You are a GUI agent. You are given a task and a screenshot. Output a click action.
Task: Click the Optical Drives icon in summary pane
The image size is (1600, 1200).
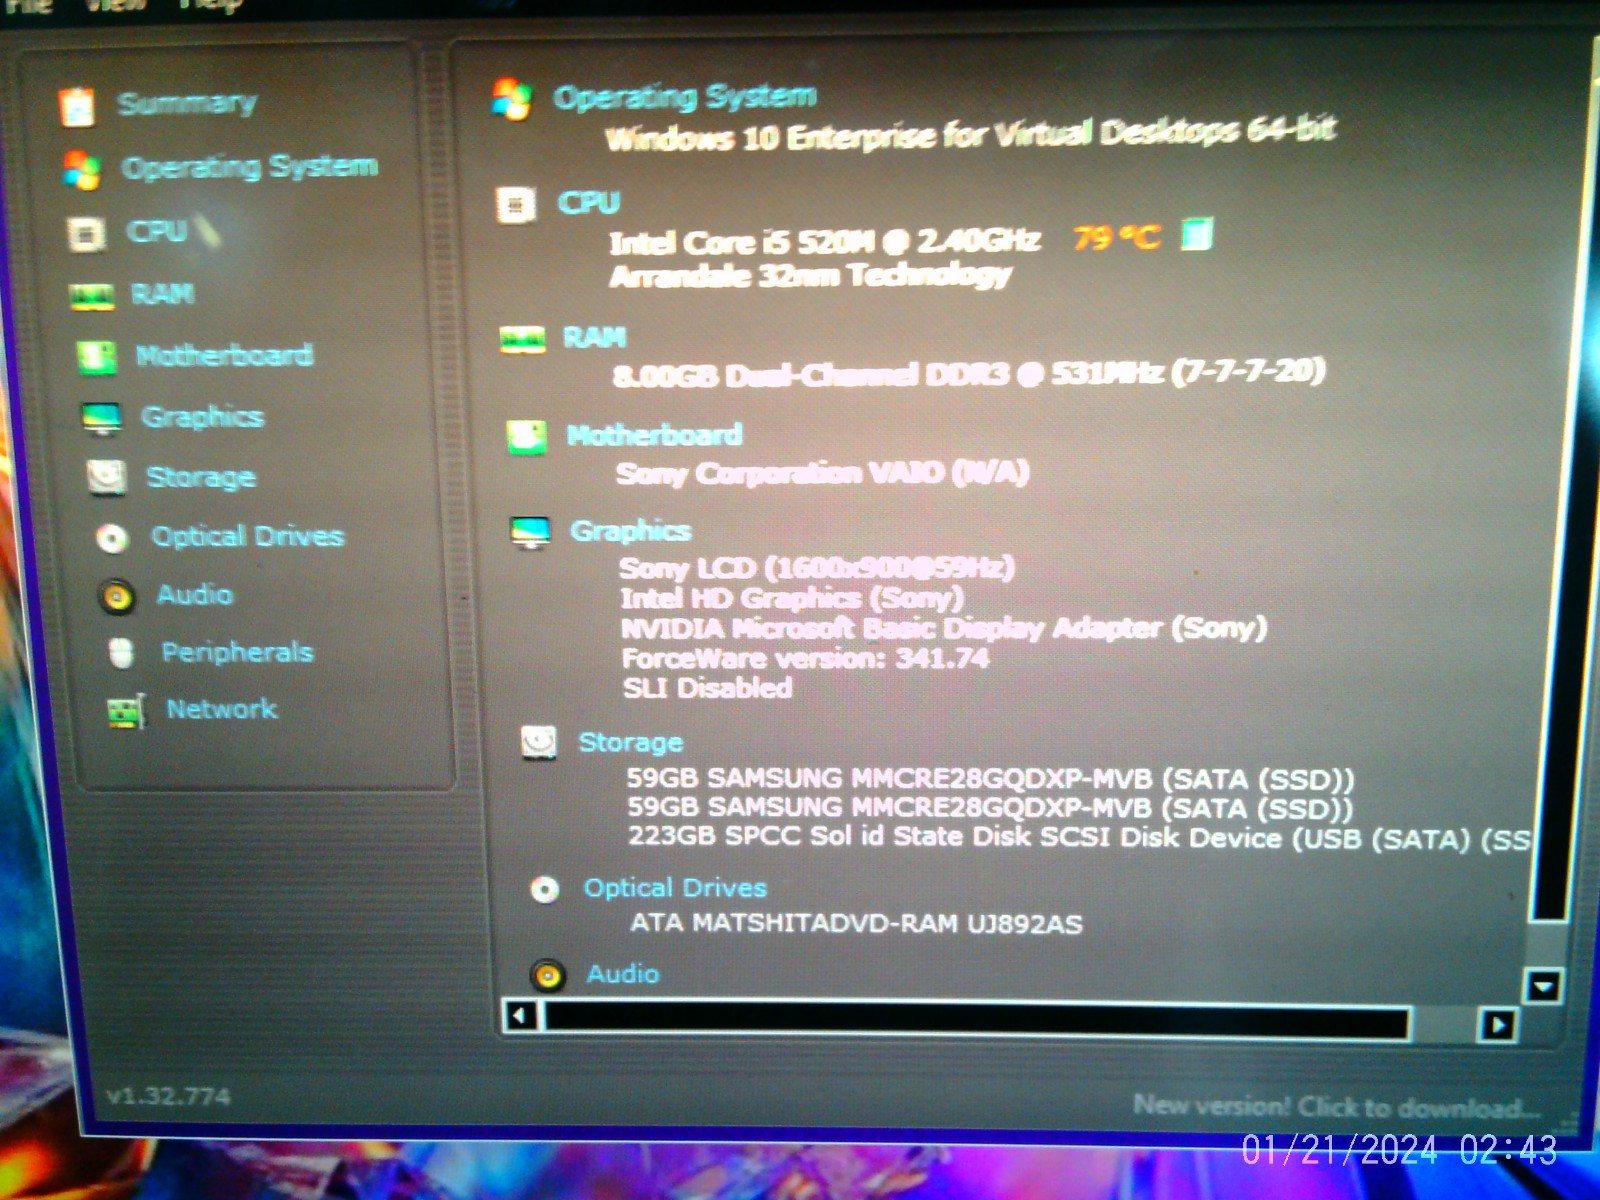point(545,889)
